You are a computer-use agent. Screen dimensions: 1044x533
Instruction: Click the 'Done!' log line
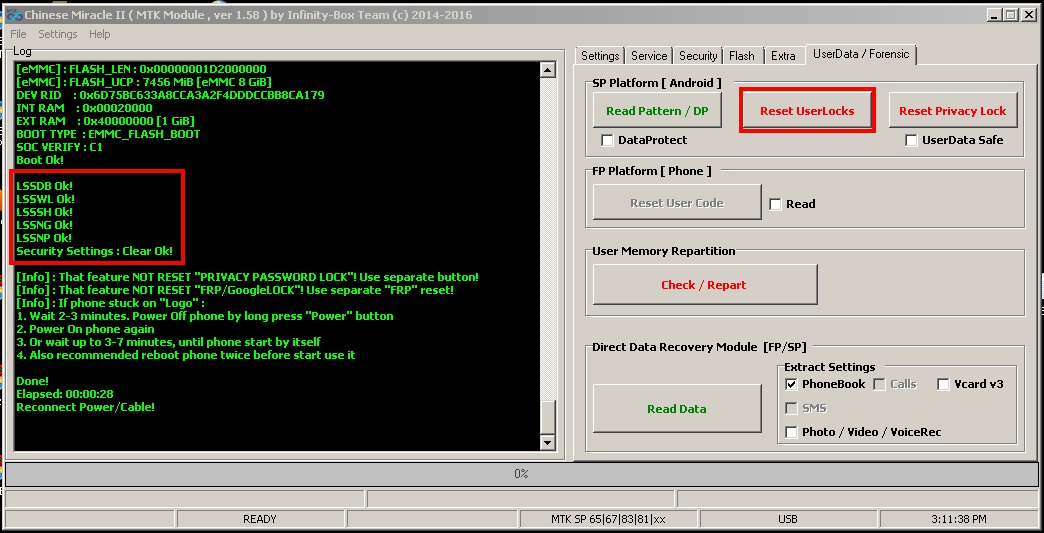(x=33, y=381)
